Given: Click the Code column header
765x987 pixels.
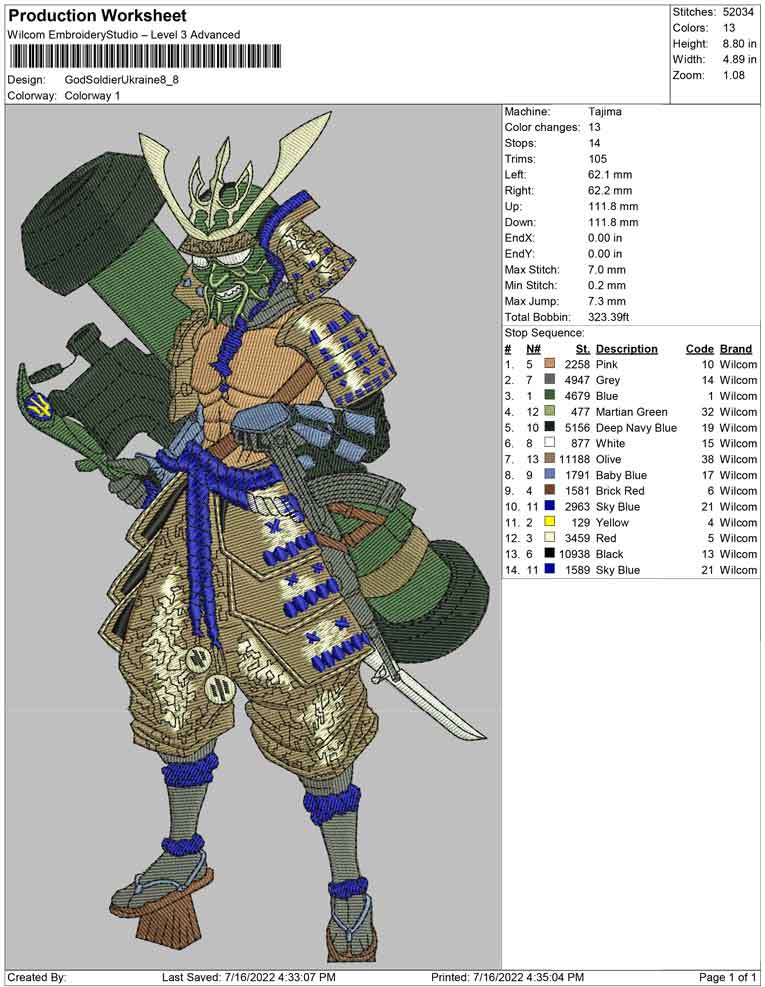Looking at the screenshot, I should point(700,349).
